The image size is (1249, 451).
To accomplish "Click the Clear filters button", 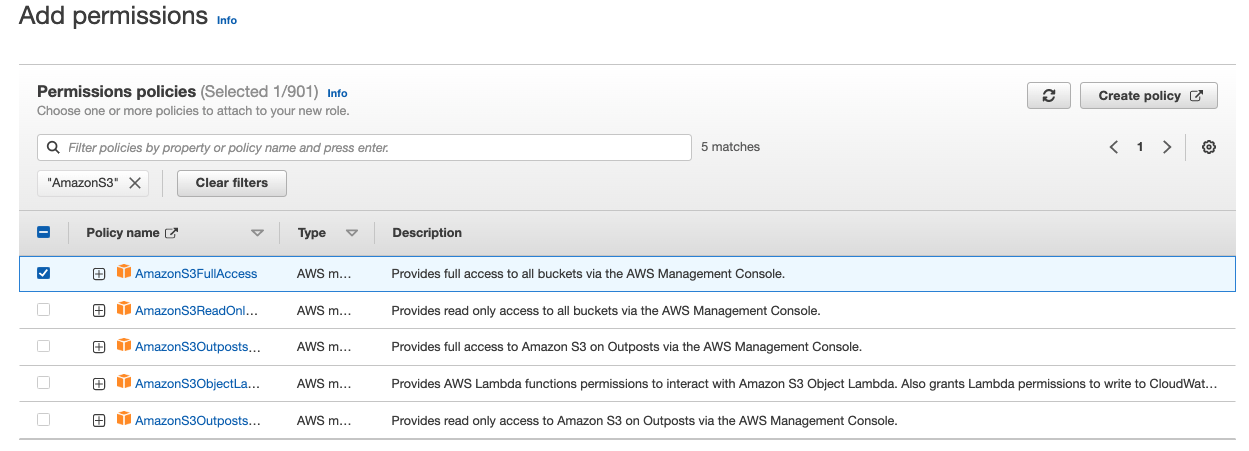I will click(x=231, y=183).
